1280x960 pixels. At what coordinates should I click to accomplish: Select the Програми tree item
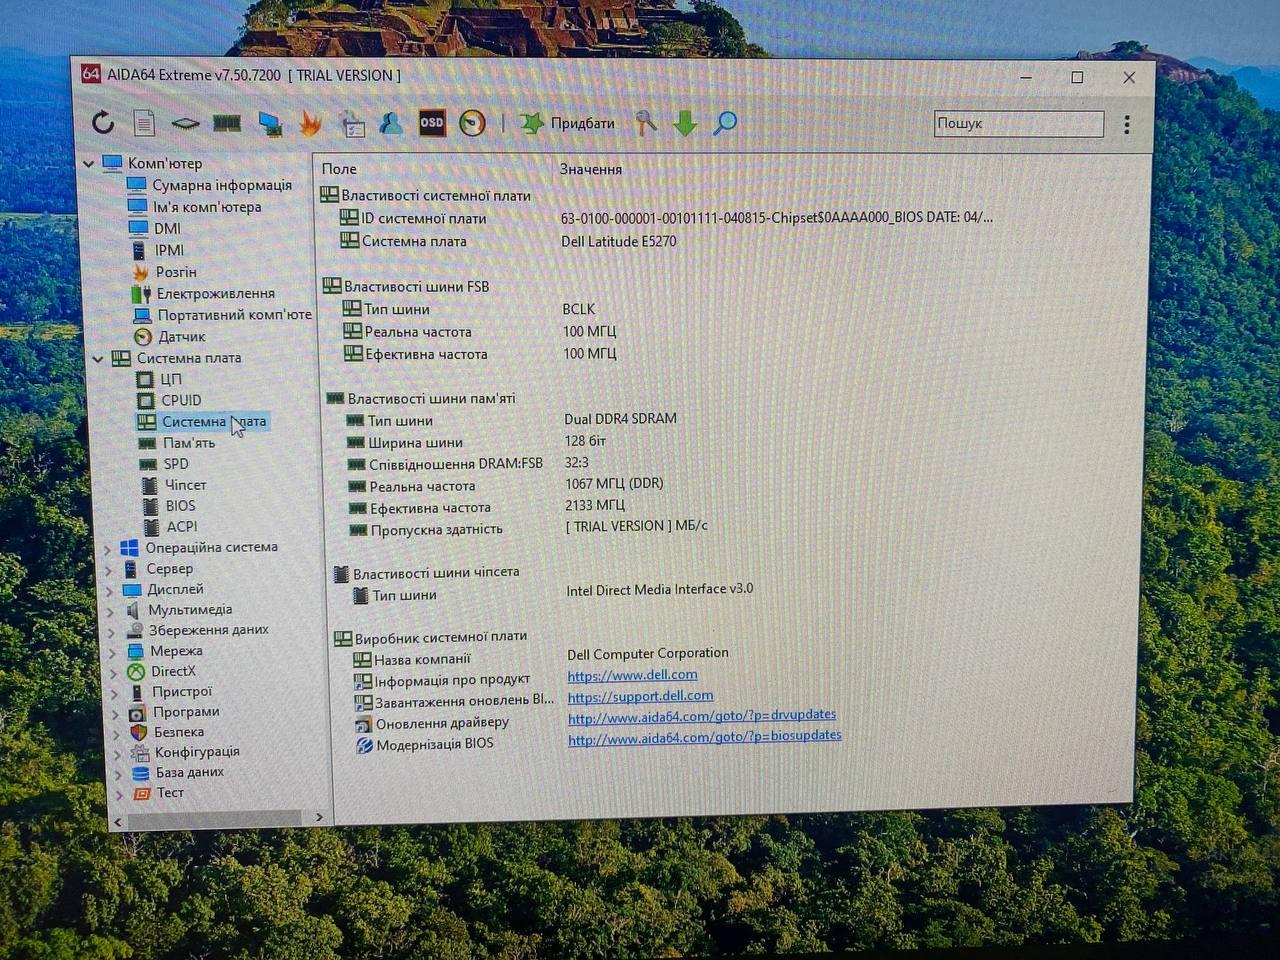point(186,712)
